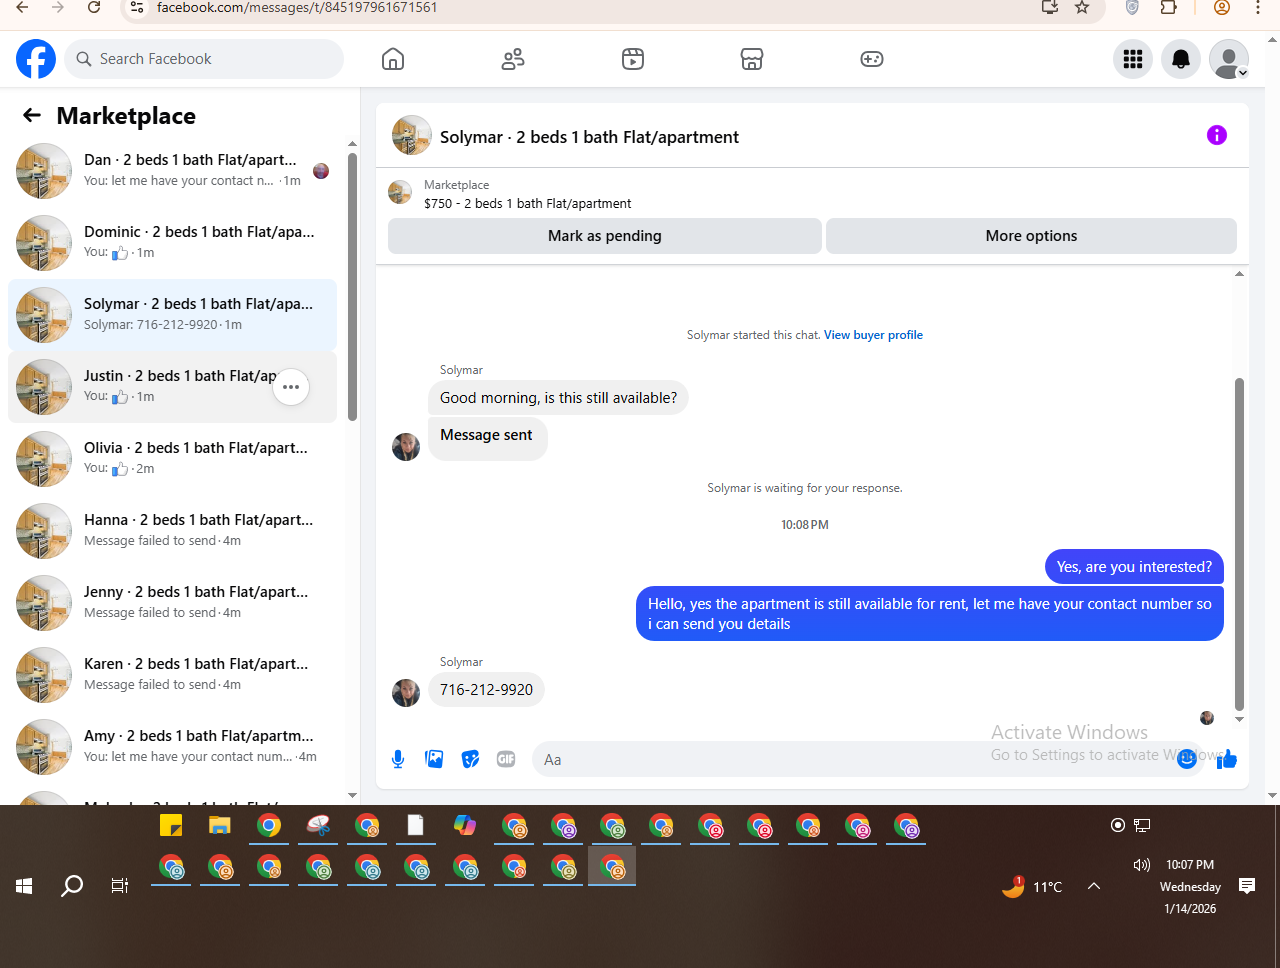The width and height of the screenshot is (1280, 968).
Task: Open the Windows Start menu
Action: point(24,886)
